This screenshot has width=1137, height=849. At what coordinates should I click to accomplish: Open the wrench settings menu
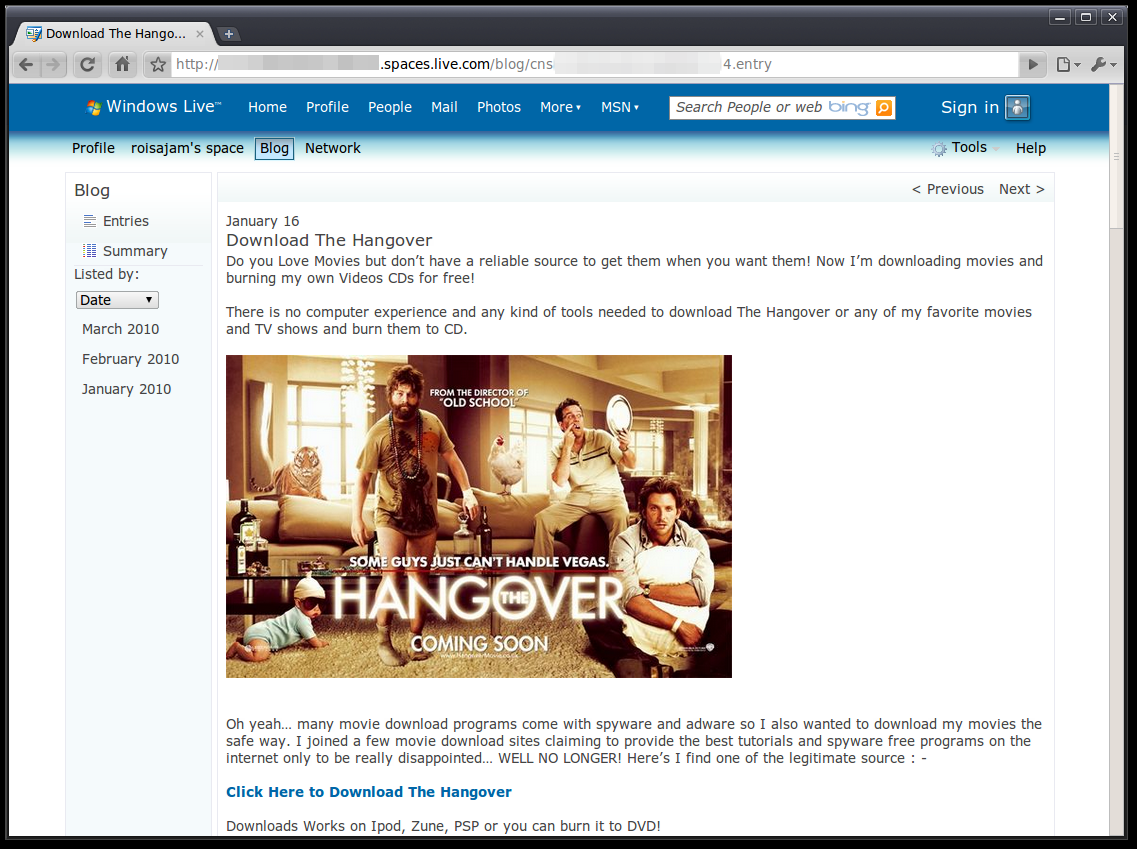1103,65
